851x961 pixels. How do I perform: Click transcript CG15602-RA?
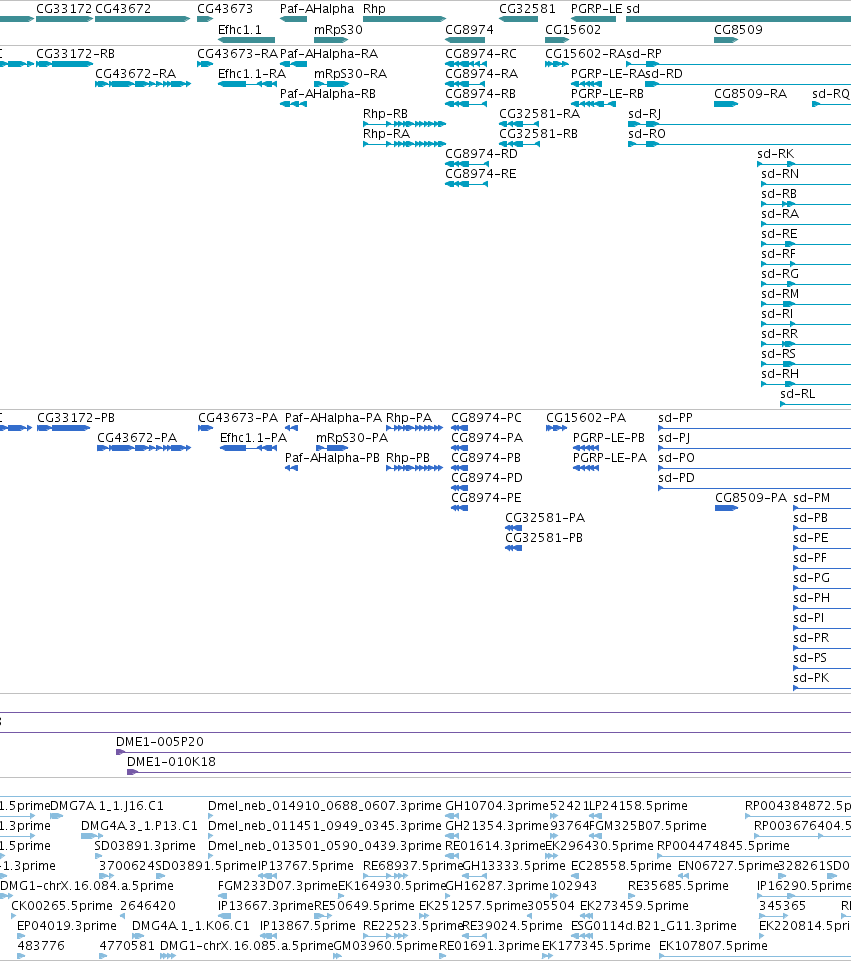pyautogui.click(x=585, y=54)
